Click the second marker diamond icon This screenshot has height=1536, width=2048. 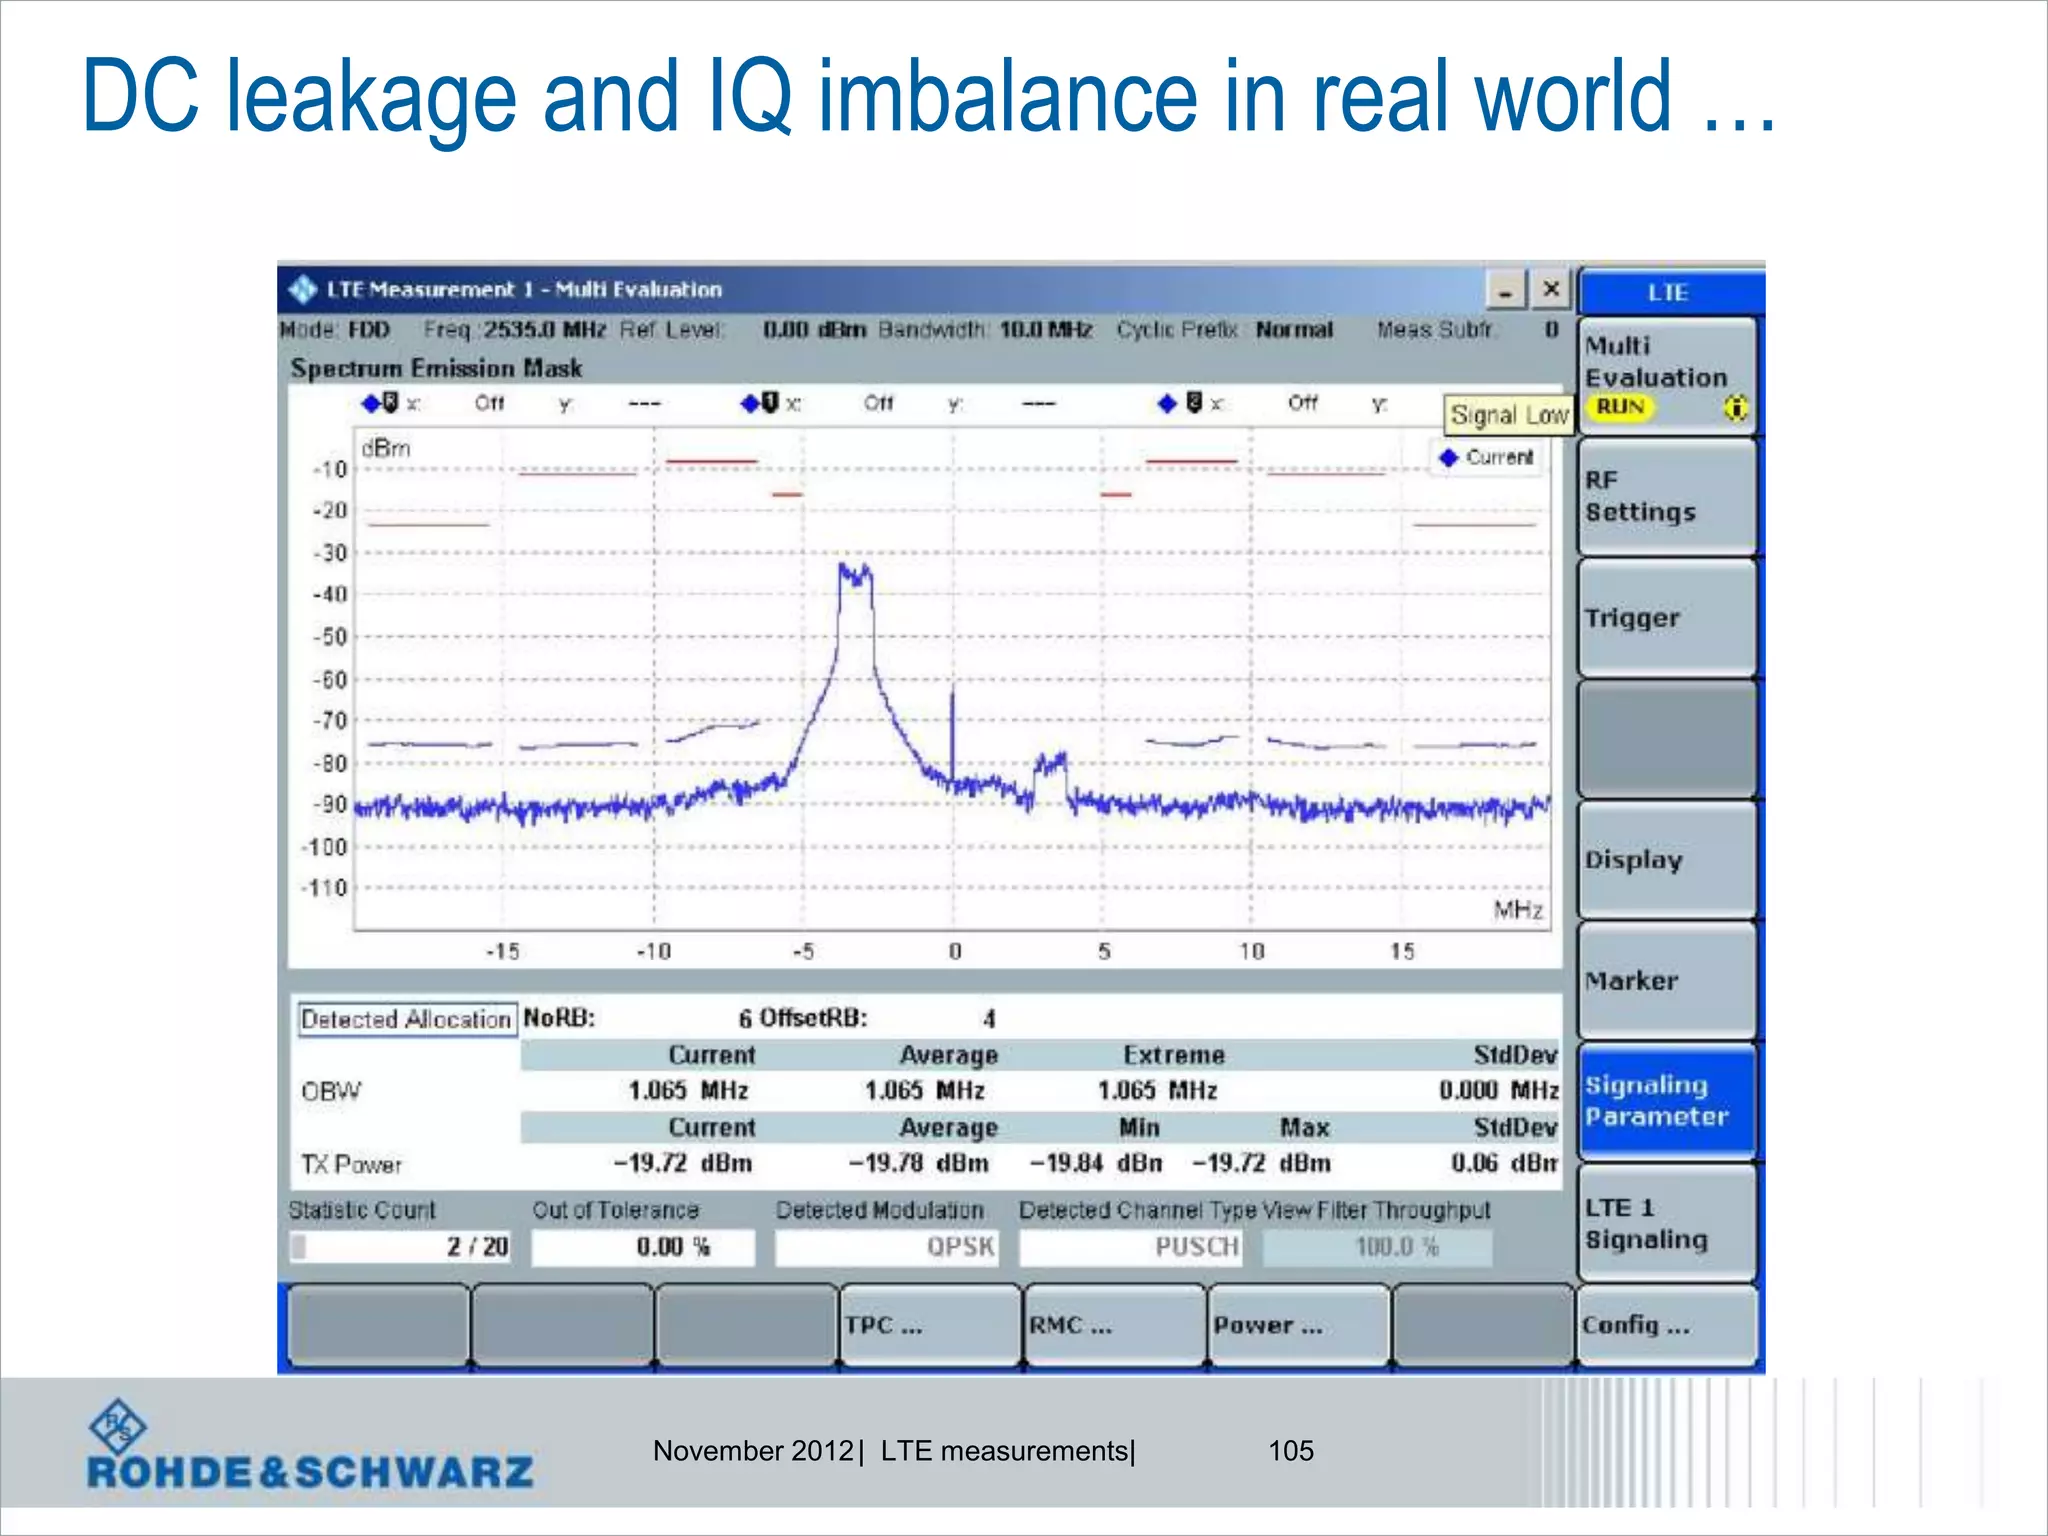point(750,403)
